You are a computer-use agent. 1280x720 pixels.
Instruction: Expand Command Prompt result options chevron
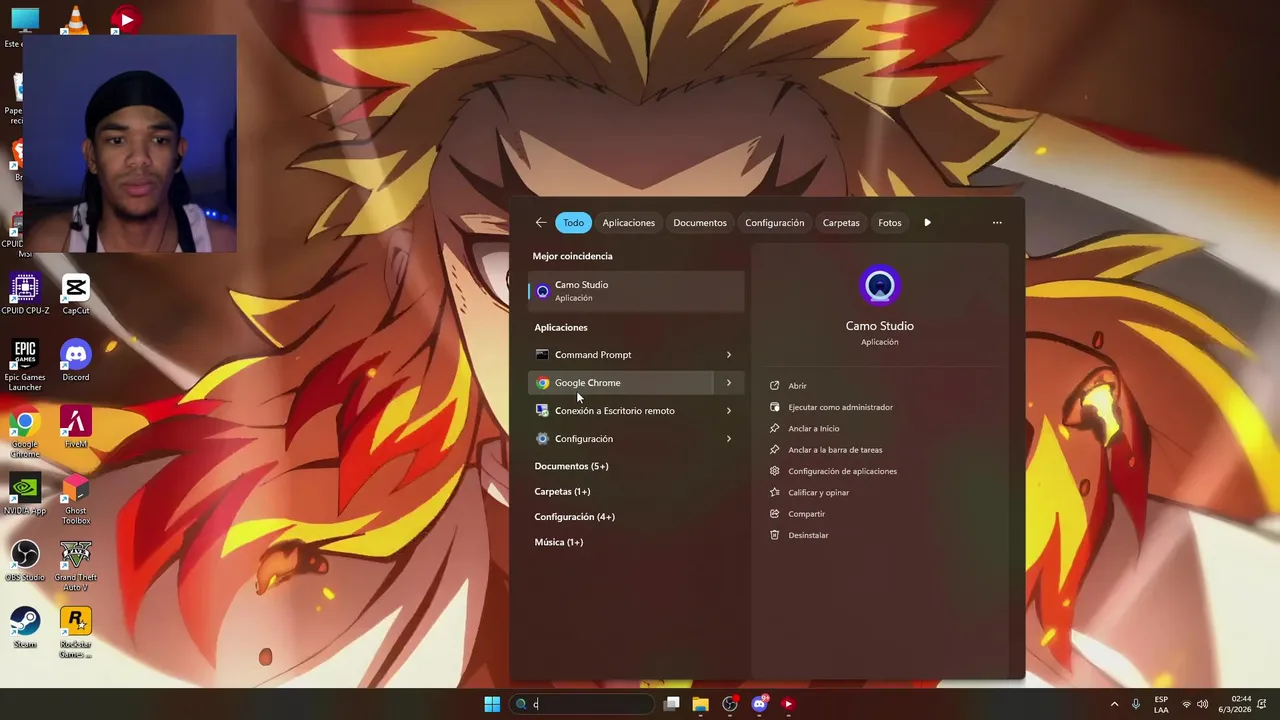pyautogui.click(x=728, y=355)
